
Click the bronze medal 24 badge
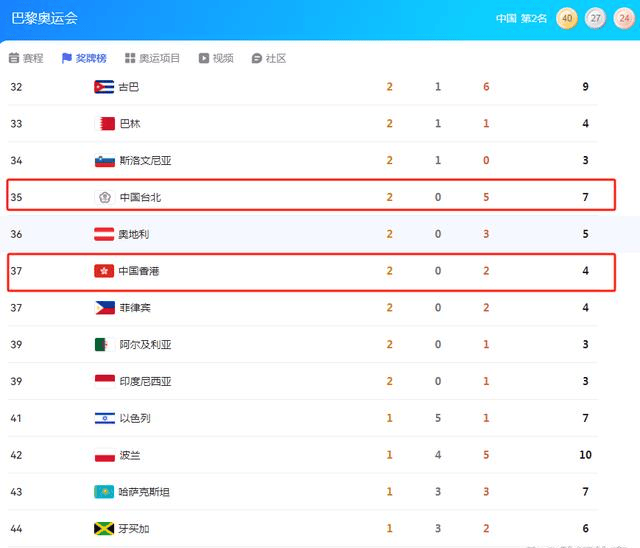[x=624, y=18]
